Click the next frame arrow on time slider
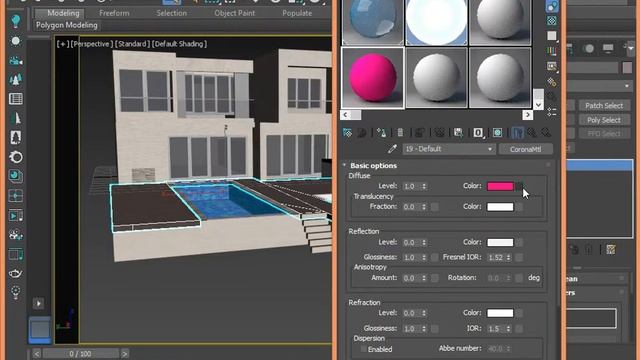This screenshot has height=360, width=640. pos(125,353)
